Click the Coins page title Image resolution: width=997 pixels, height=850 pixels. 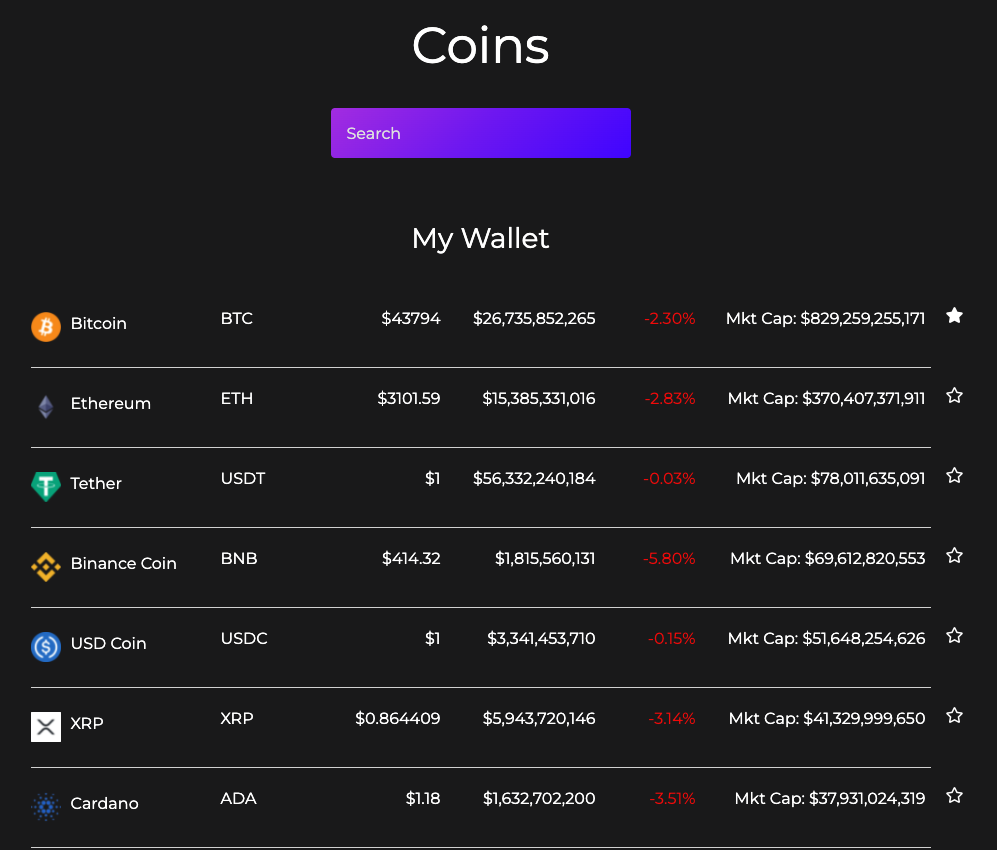pos(480,45)
